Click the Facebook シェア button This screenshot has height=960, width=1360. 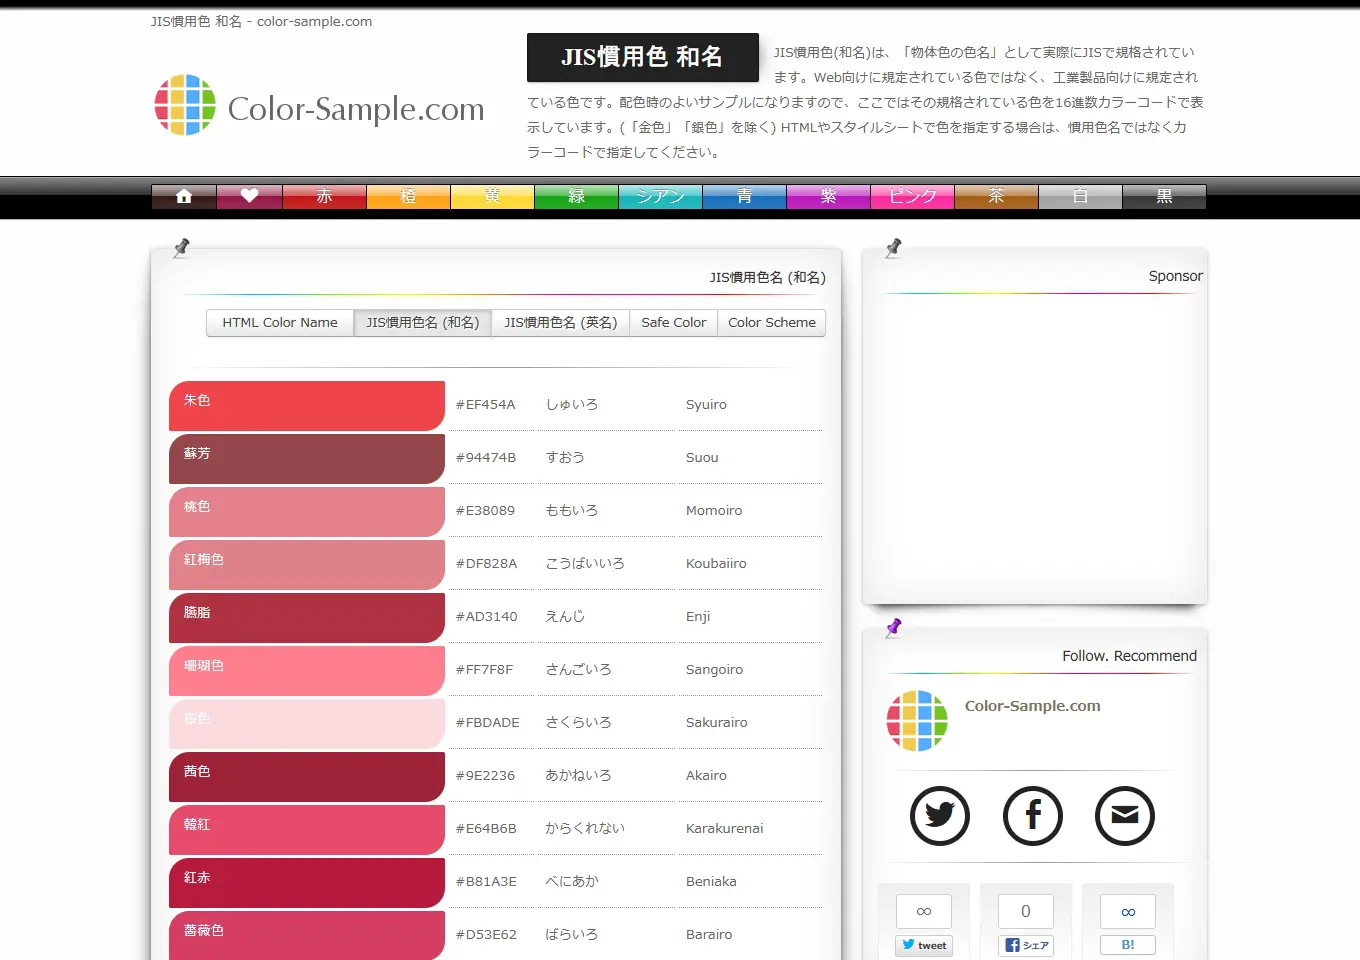1026,945
